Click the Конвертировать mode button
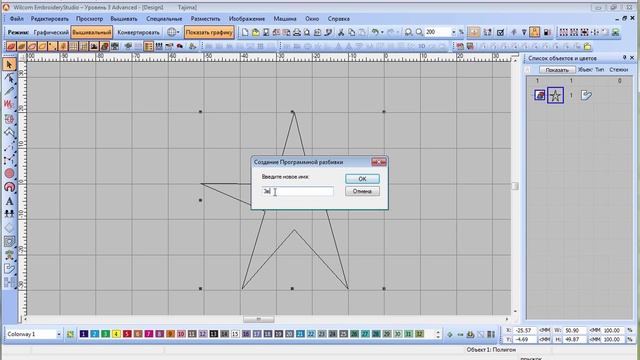Viewport: 640px width, 360px height. (x=138, y=32)
